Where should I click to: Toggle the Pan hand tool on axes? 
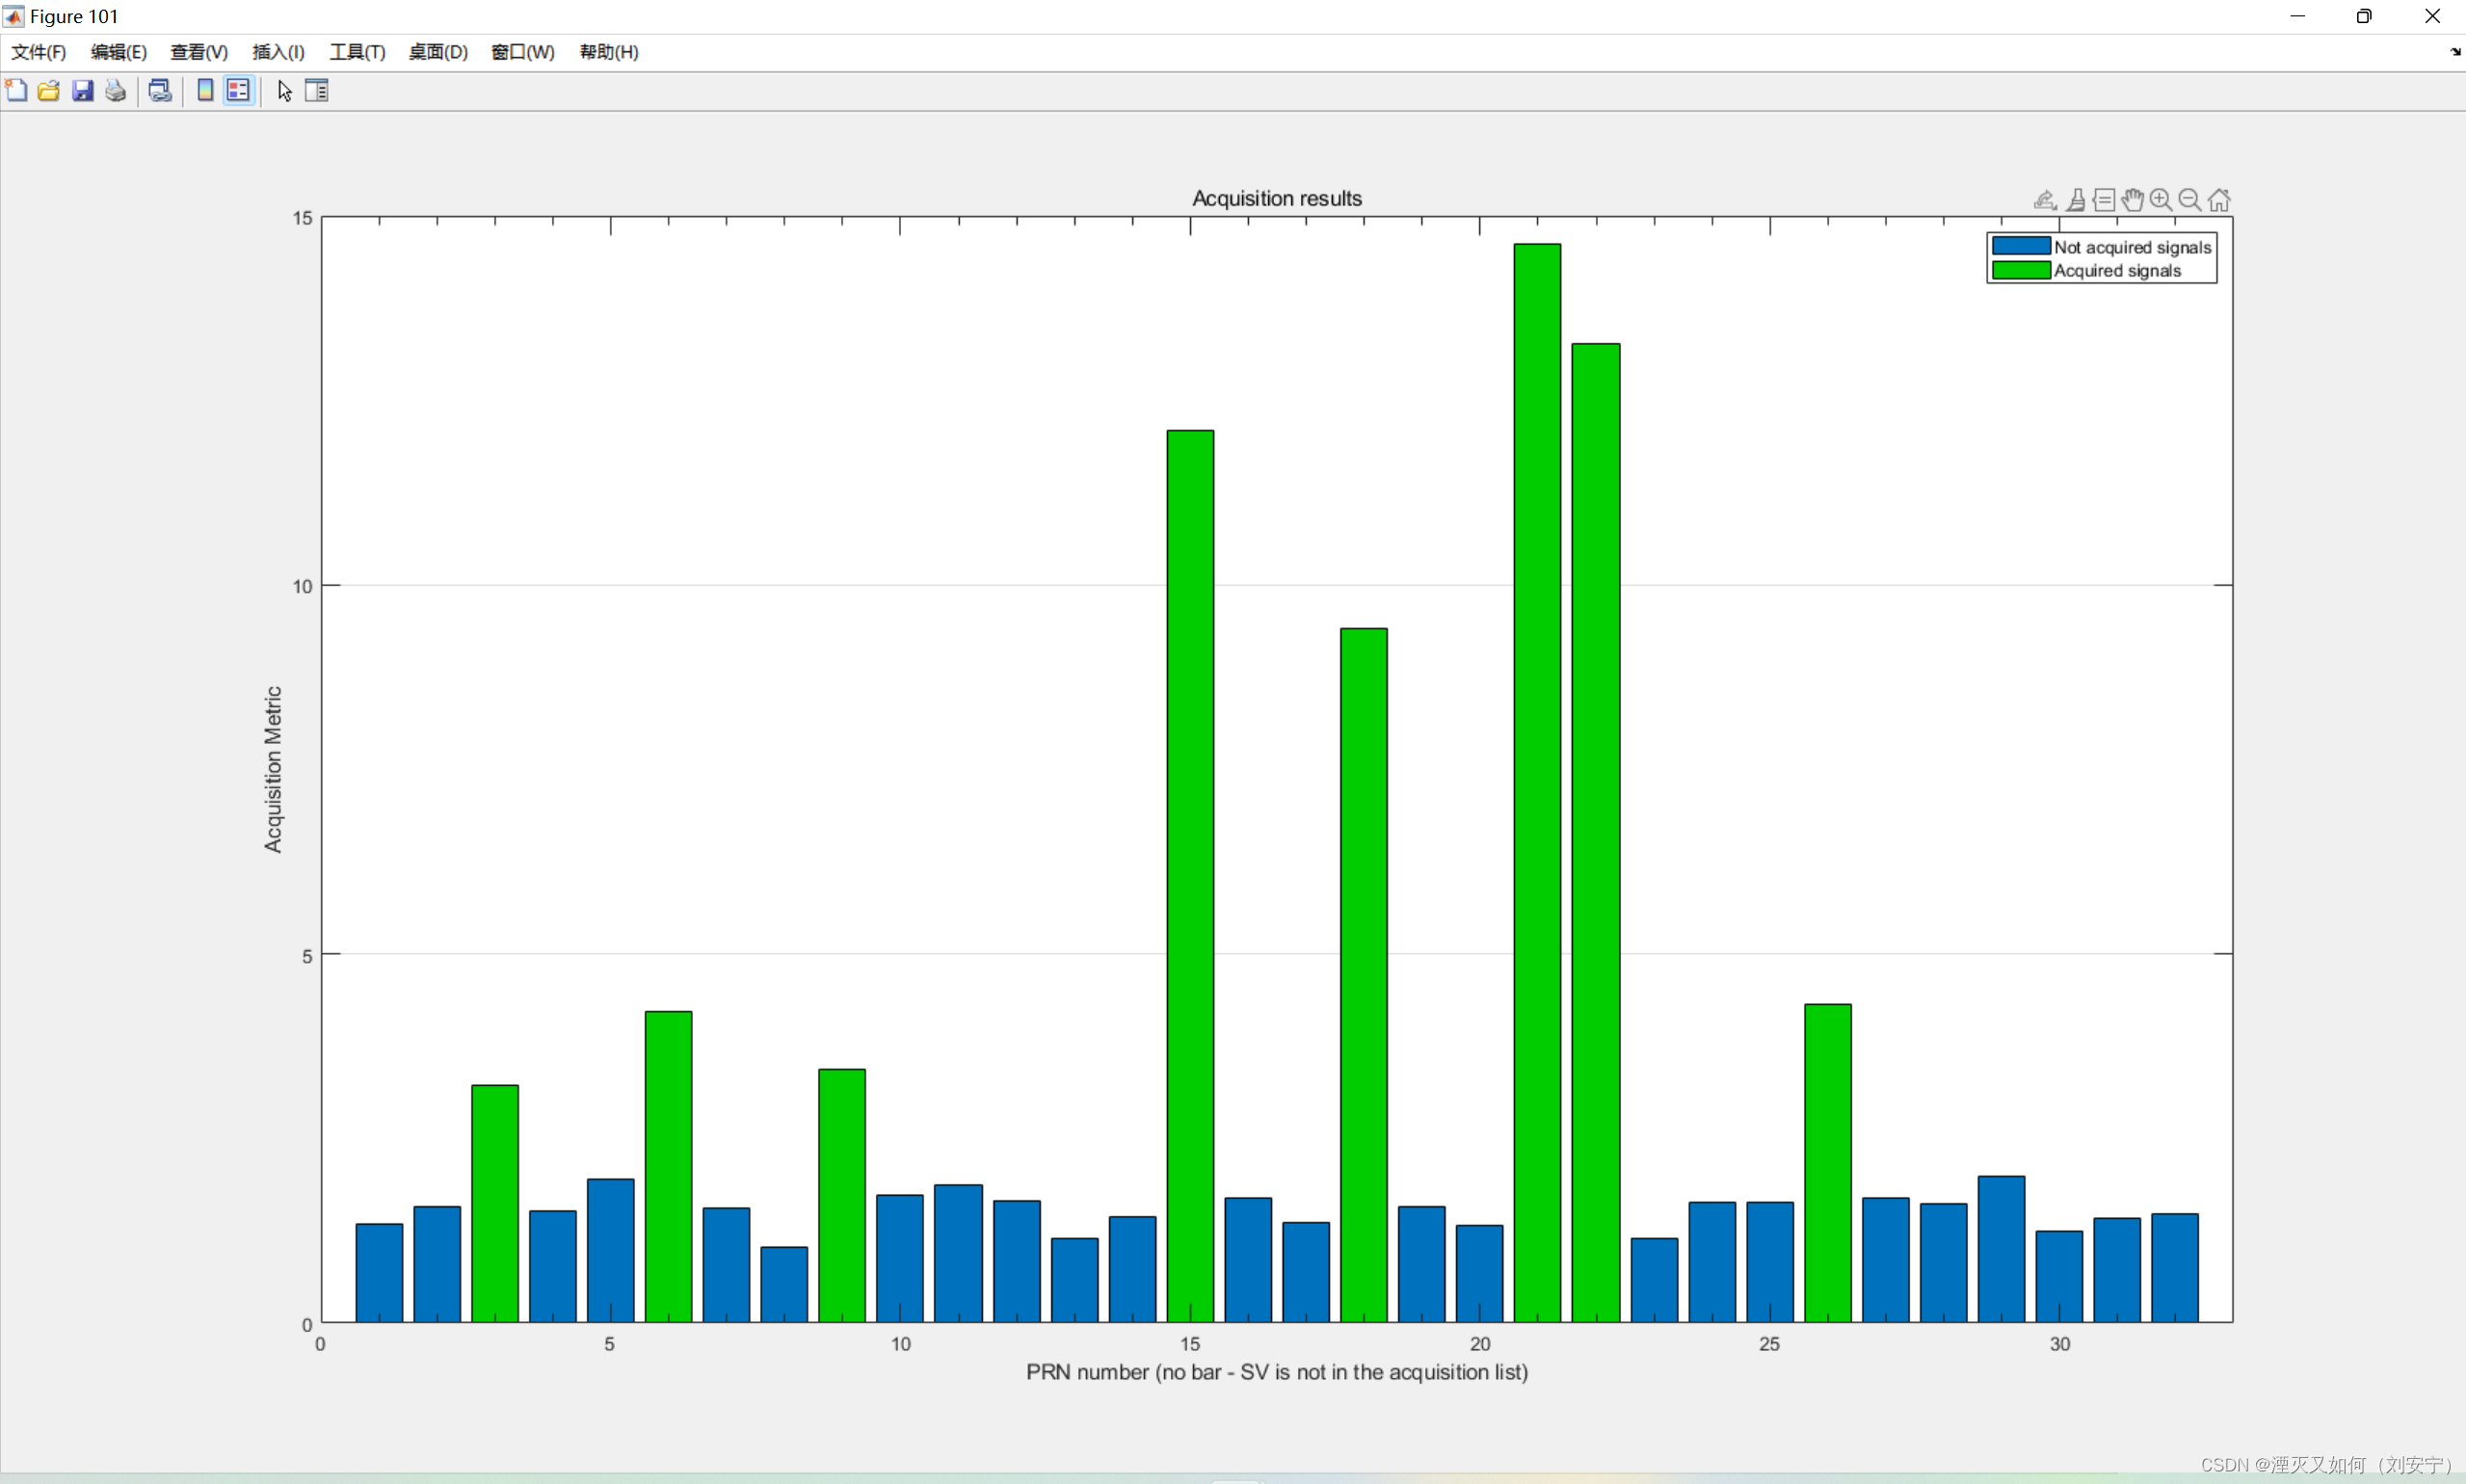[x=2132, y=200]
